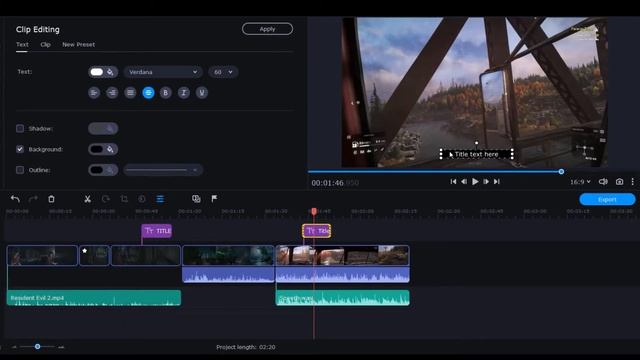Viewport: 640px width, 360px height.
Task: Switch to the Text tab
Action: (22, 44)
